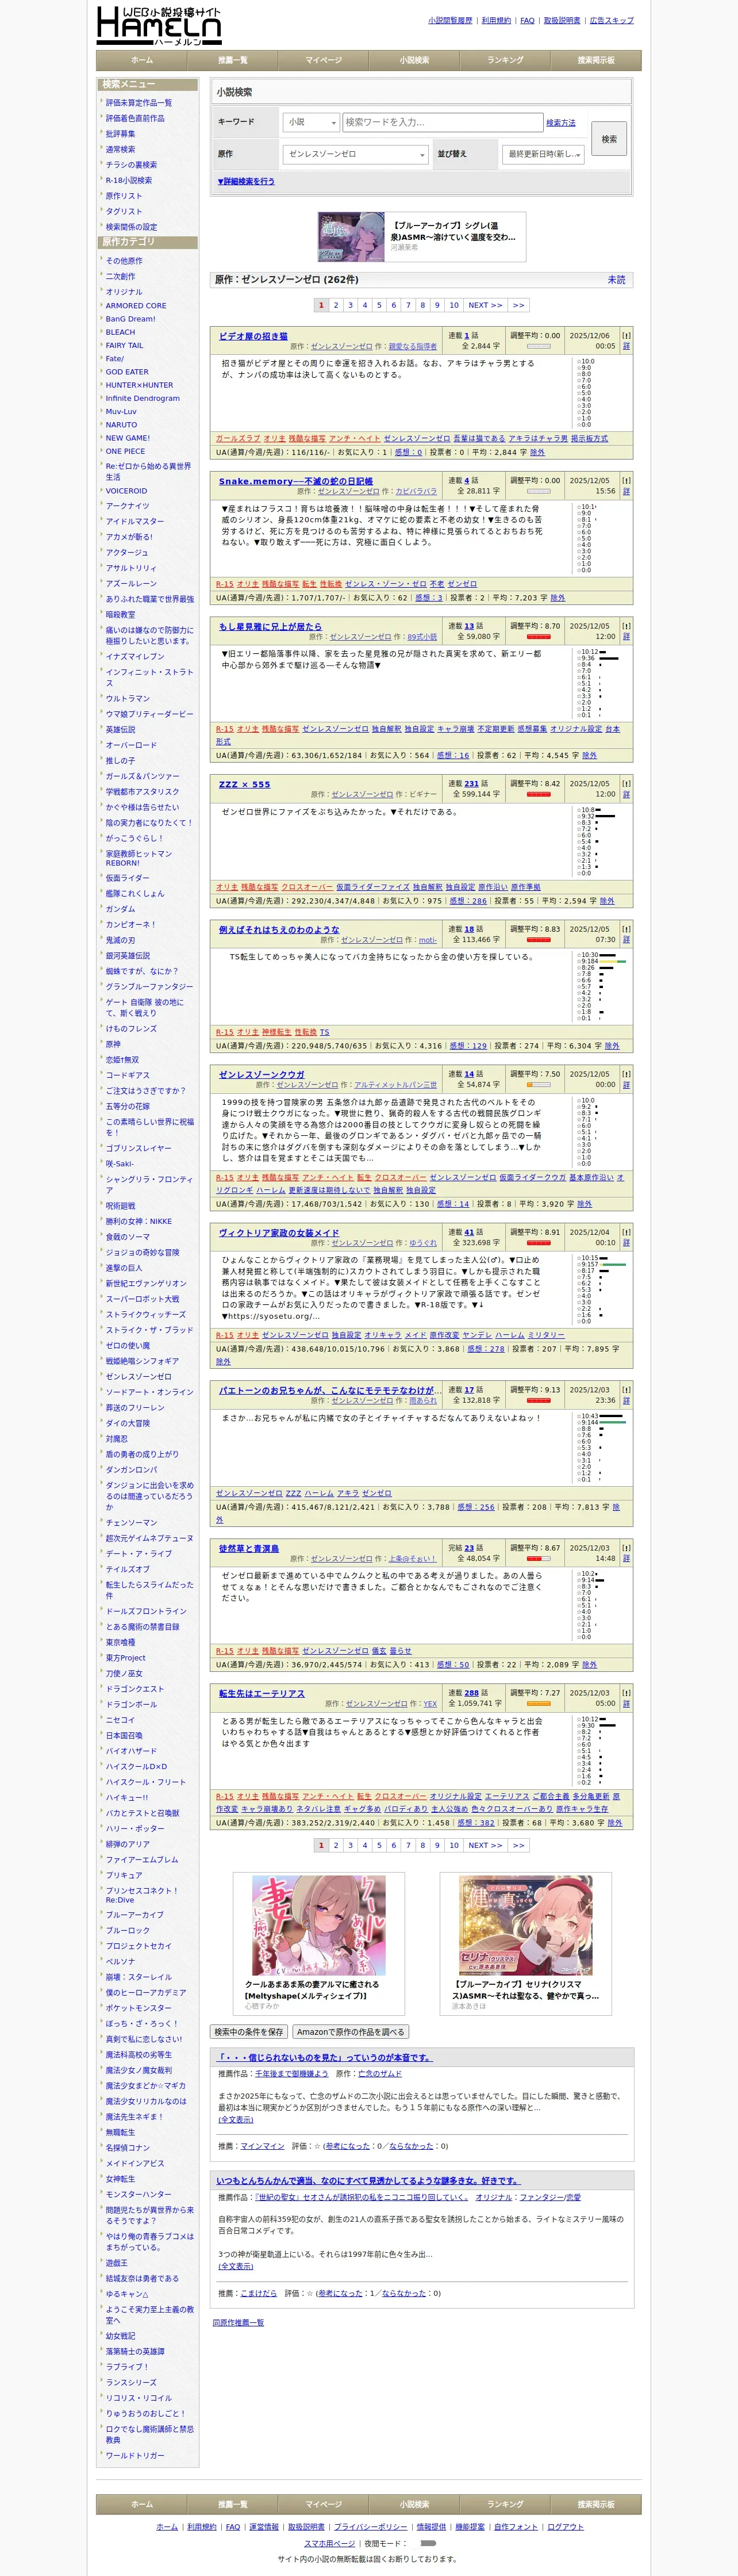Open the 原作 dropdown showing ゼンレスゾーンゼロ
Screen dimensions: 738x2576
[355, 154]
